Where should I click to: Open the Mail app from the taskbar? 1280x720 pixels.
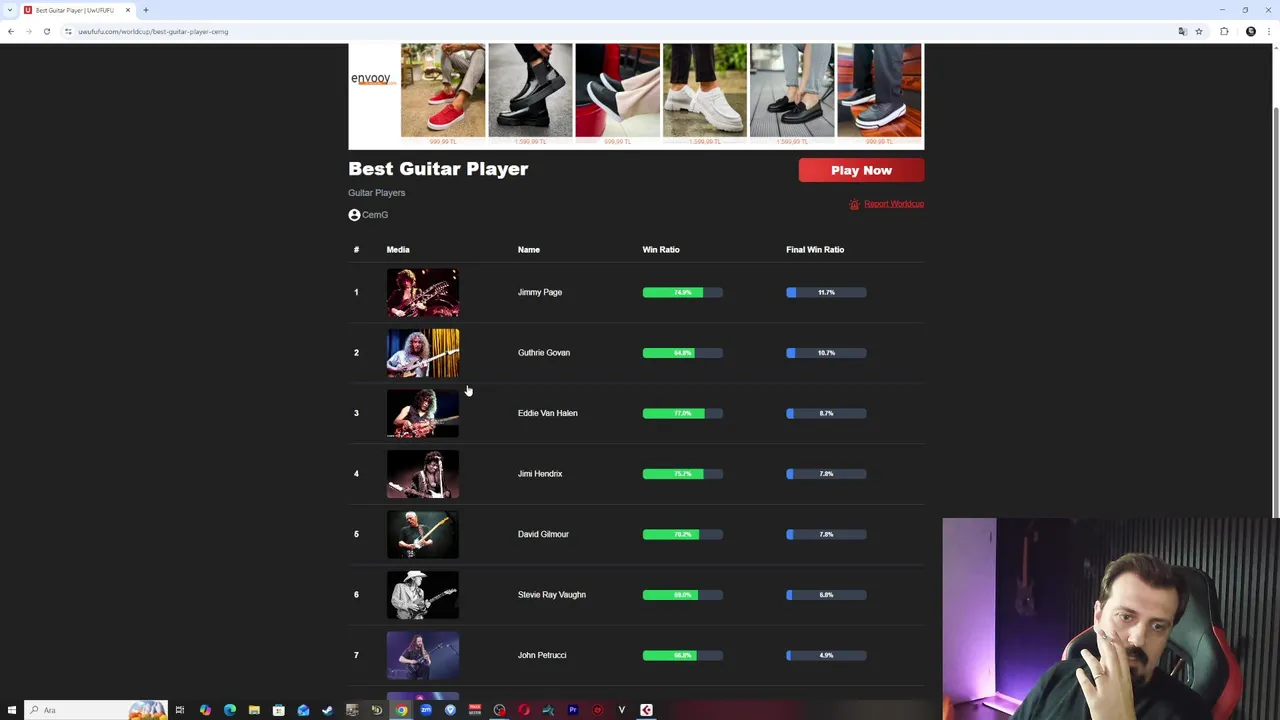(303, 710)
